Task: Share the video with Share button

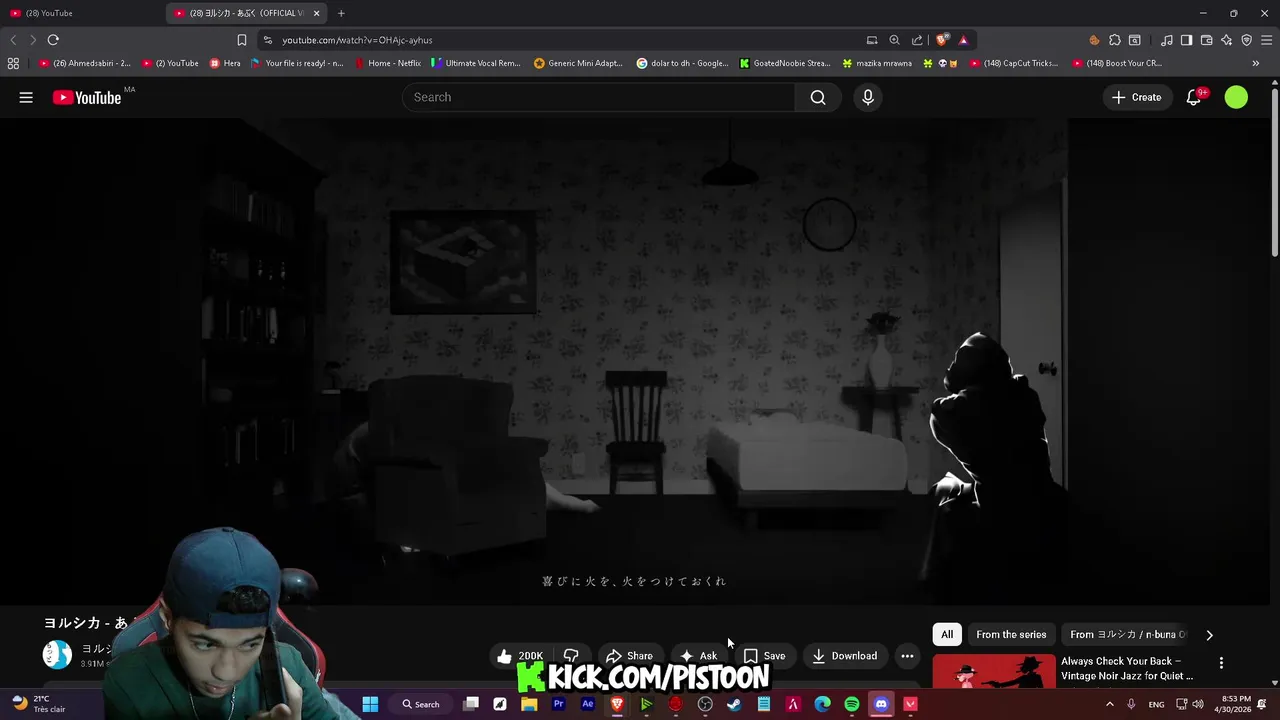Action: (x=629, y=656)
